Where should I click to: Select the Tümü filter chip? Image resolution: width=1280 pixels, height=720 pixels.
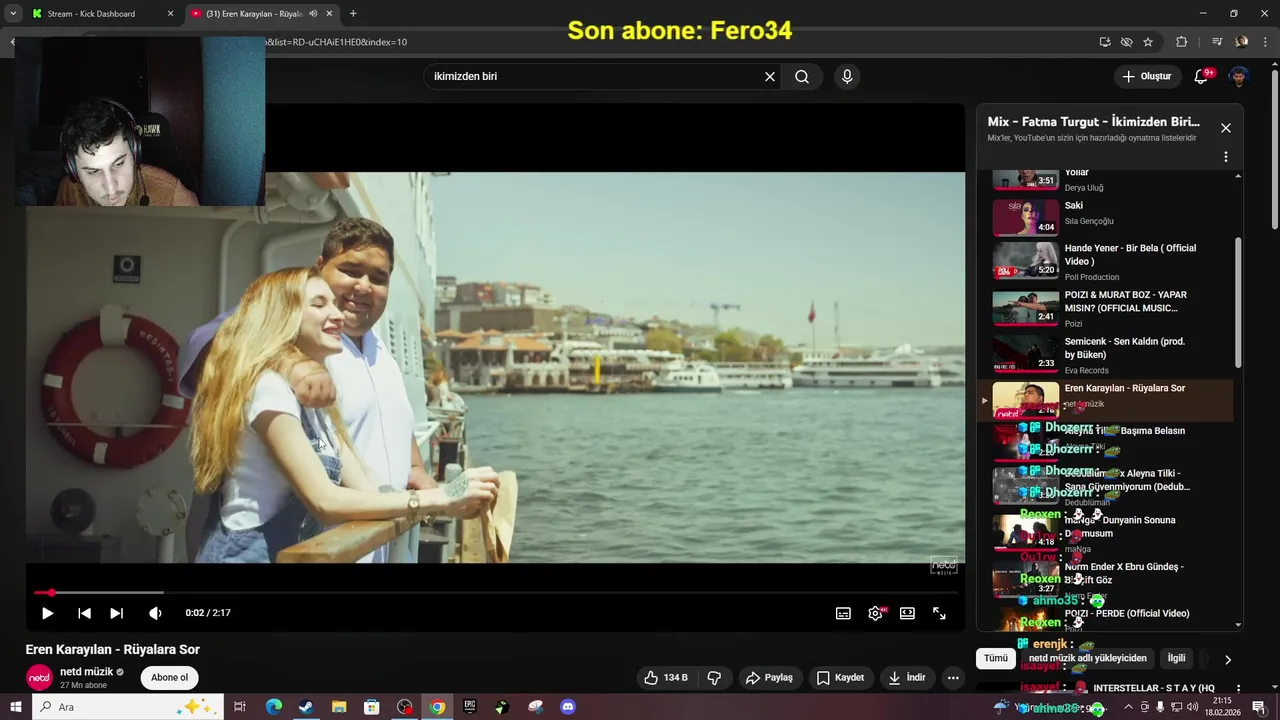996,658
